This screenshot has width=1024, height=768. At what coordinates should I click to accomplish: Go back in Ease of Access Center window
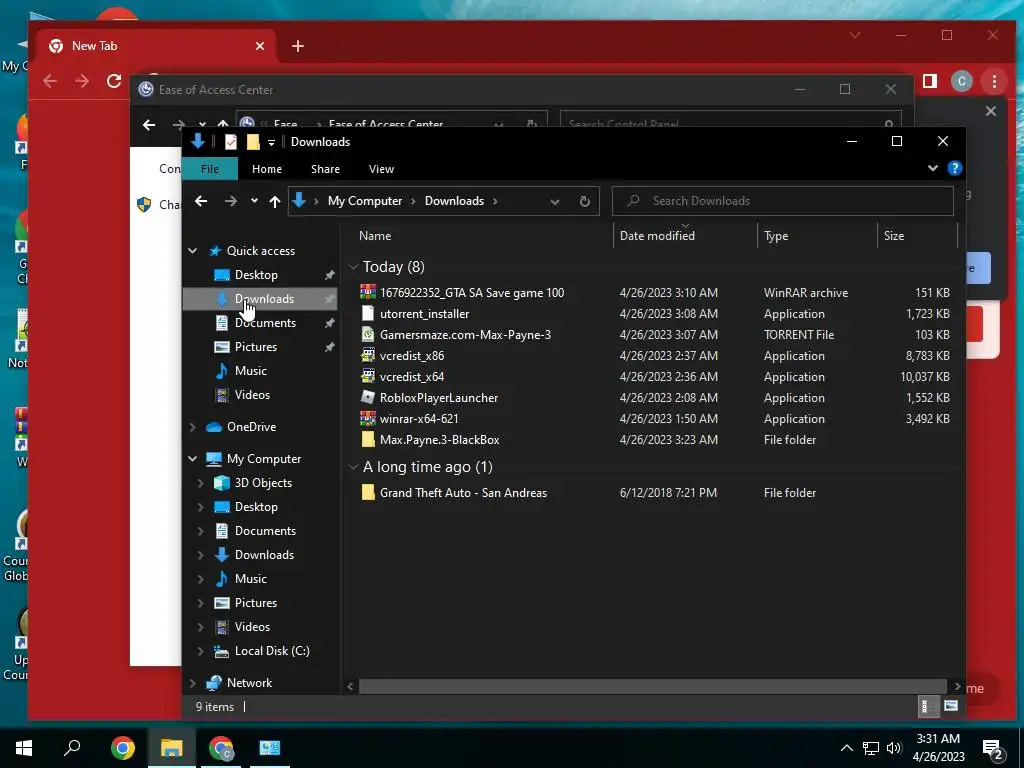149,125
